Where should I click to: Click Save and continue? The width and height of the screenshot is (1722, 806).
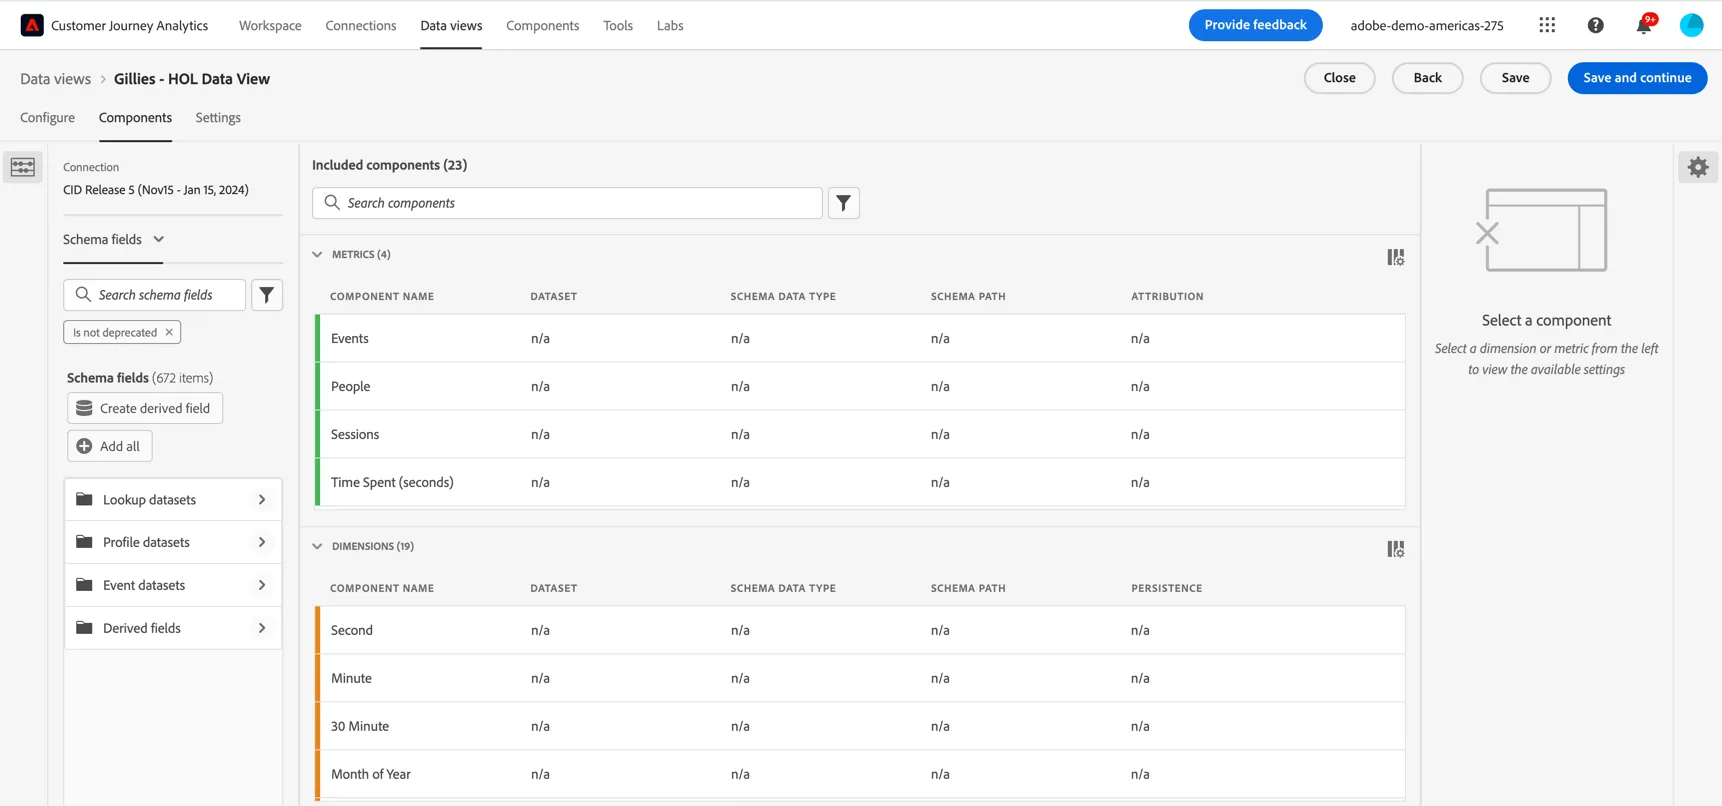[x=1637, y=78]
